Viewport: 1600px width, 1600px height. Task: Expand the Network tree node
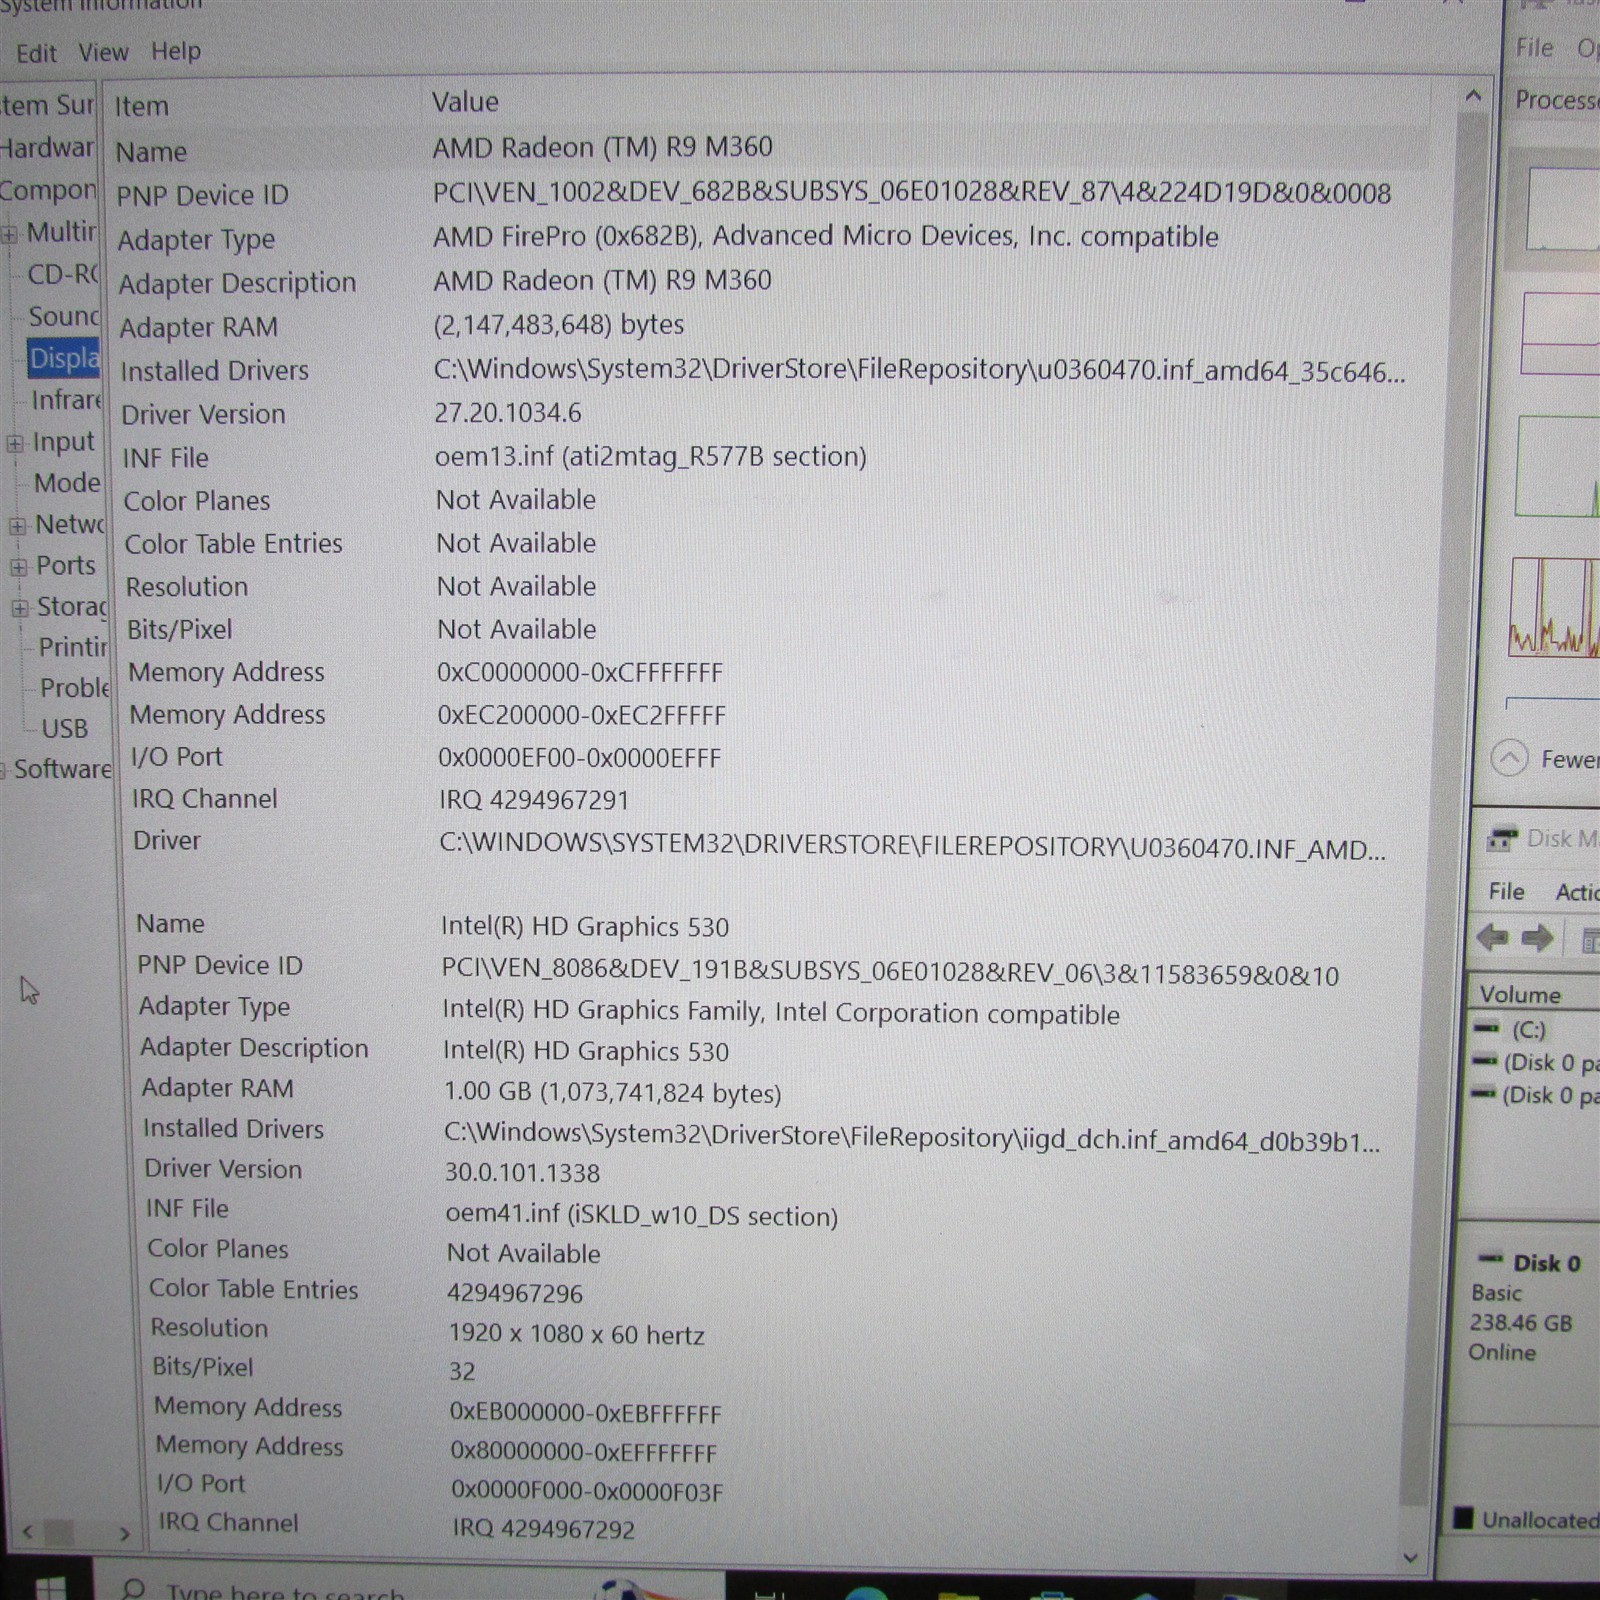point(17,526)
